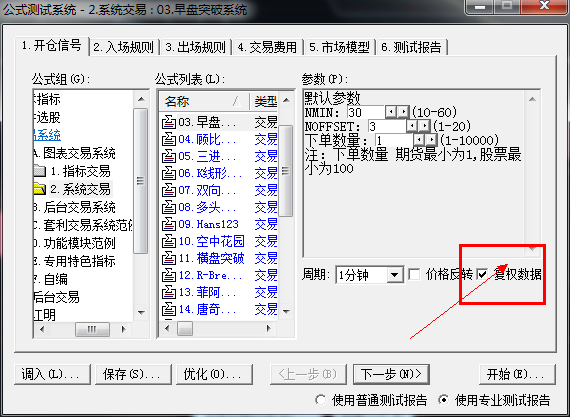Select 使用普通测试报告 radio button
570x417 pixels.
pyautogui.click(x=320, y=400)
